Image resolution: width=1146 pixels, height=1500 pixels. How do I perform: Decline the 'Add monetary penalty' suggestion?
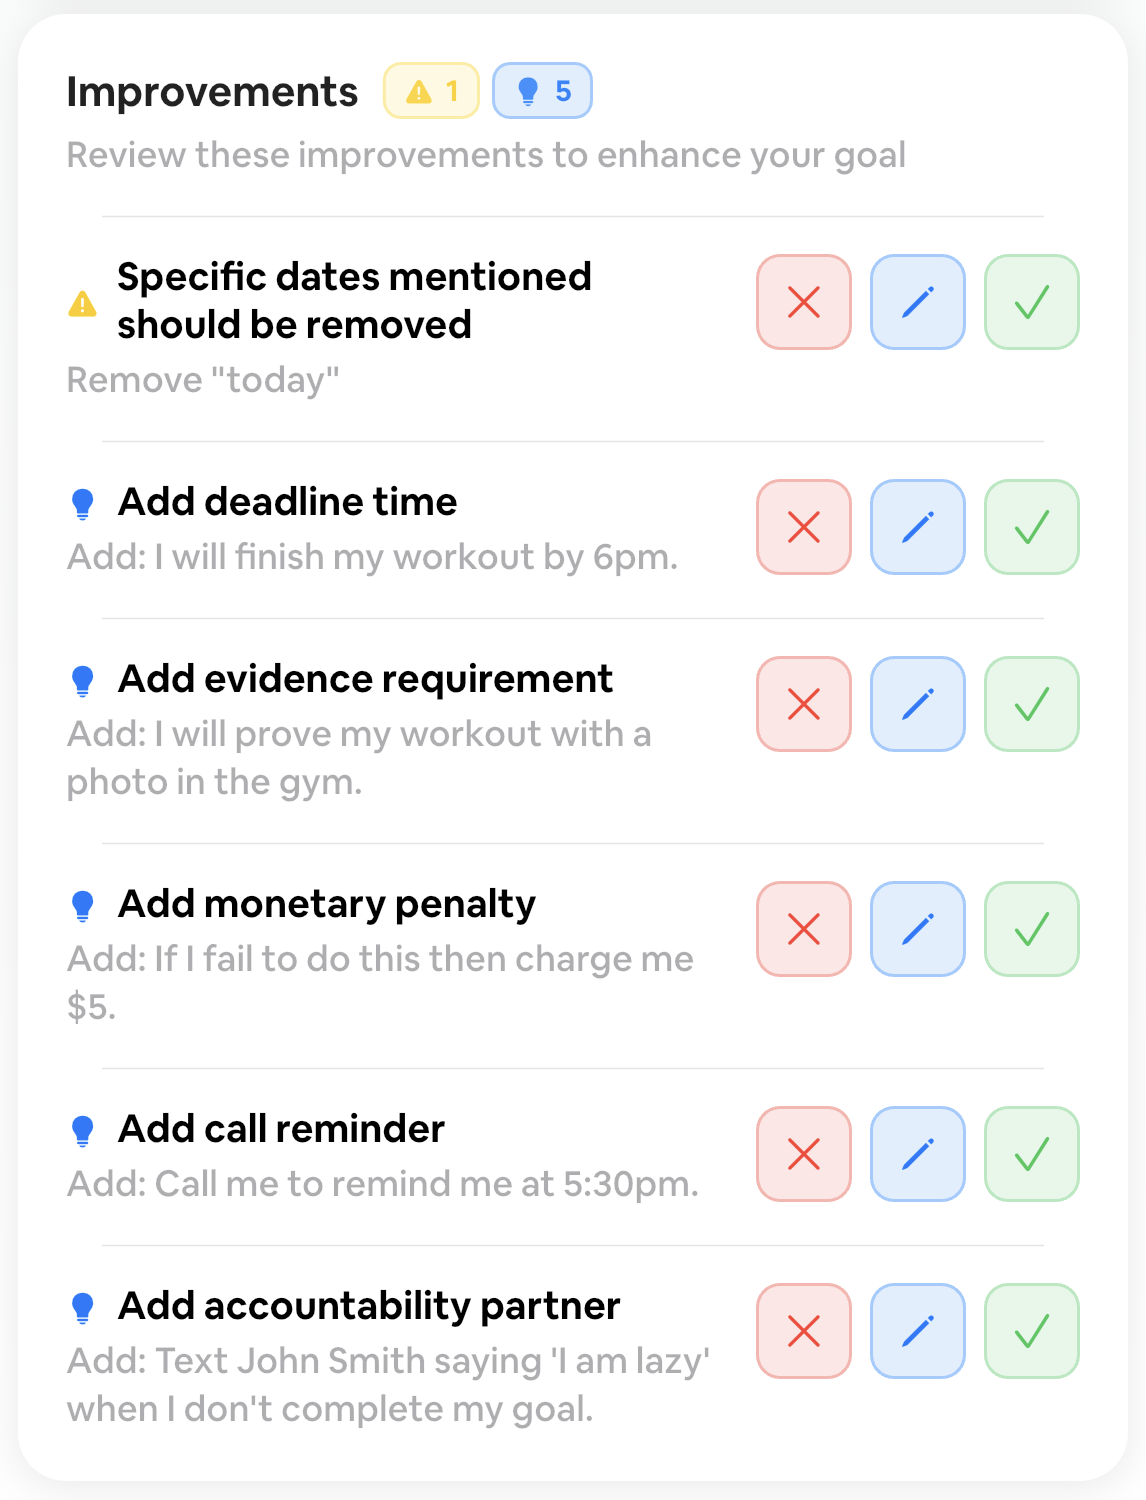pos(804,929)
